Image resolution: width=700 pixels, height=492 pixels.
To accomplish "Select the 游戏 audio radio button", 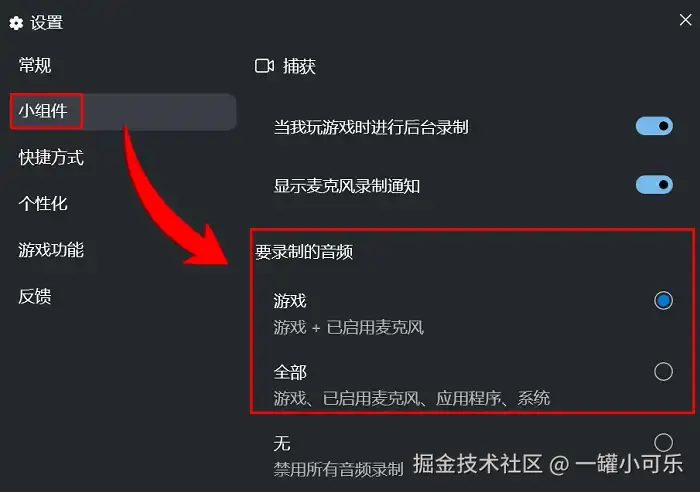I will click(x=663, y=300).
